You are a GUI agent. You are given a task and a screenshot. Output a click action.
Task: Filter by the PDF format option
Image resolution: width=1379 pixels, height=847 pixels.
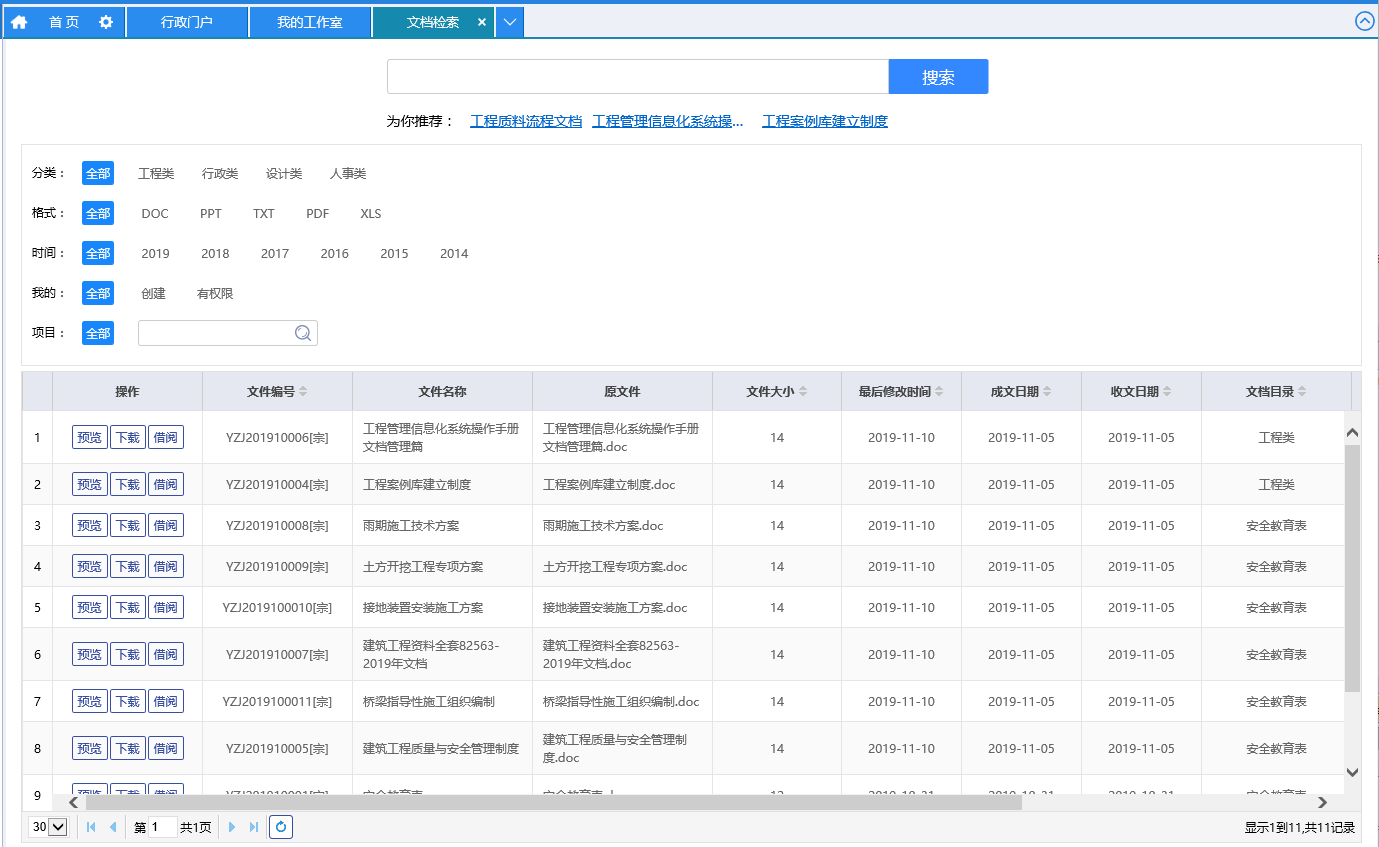point(317,214)
